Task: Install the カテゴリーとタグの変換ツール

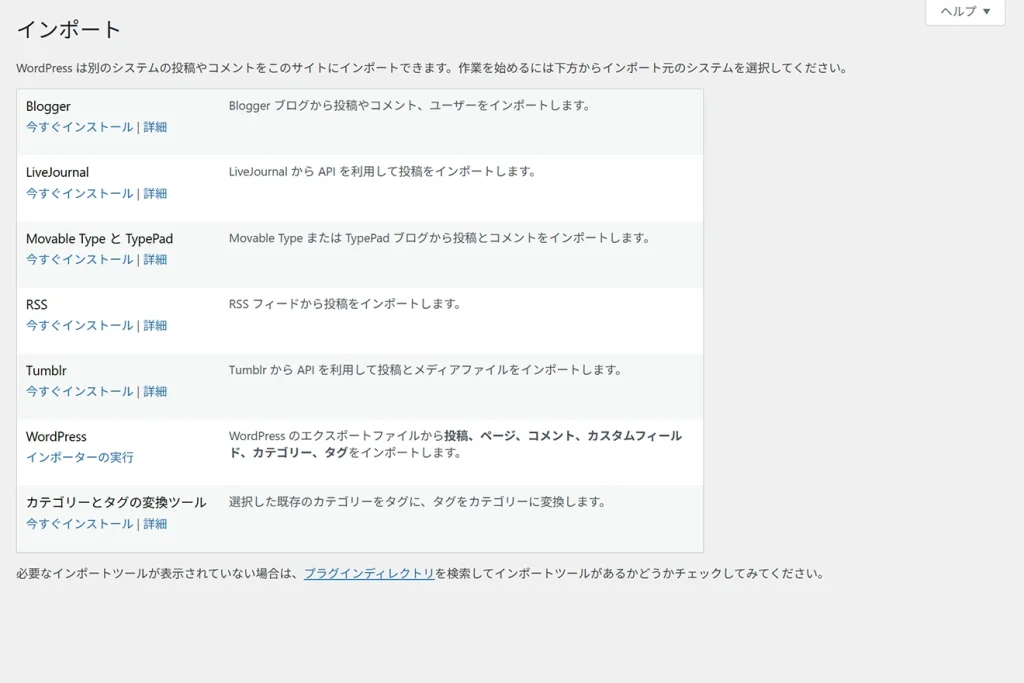Action: [x=78, y=523]
